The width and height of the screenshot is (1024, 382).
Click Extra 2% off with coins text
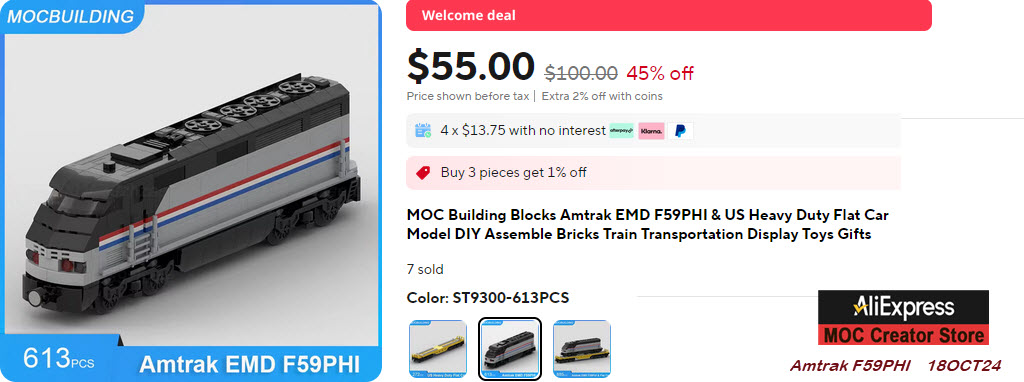(x=602, y=97)
